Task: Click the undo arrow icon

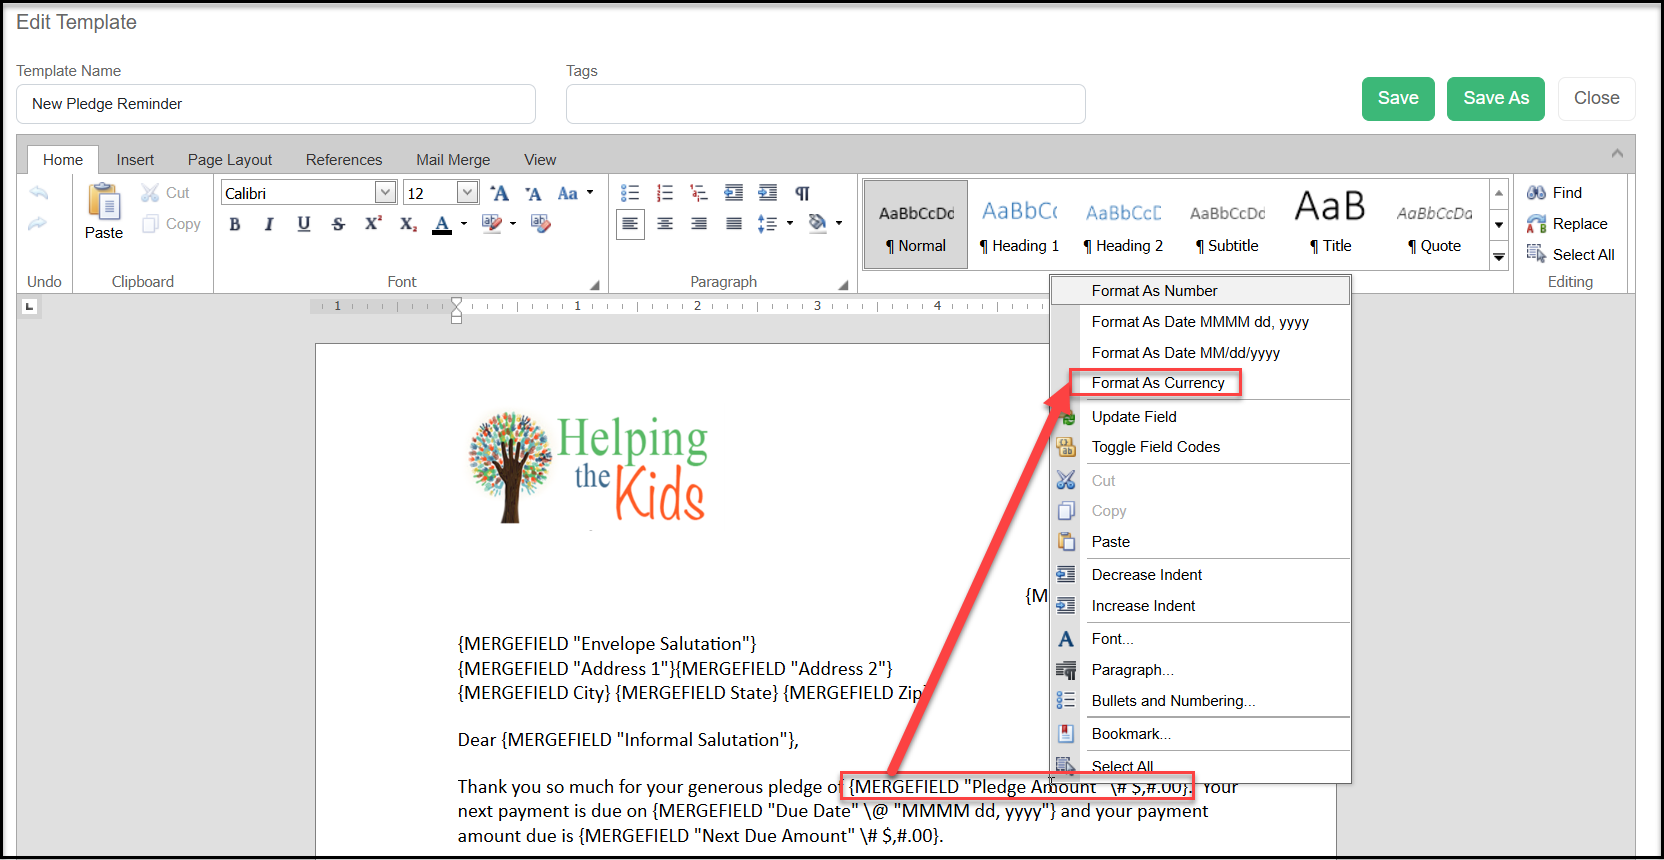Action: [x=39, y=193]
